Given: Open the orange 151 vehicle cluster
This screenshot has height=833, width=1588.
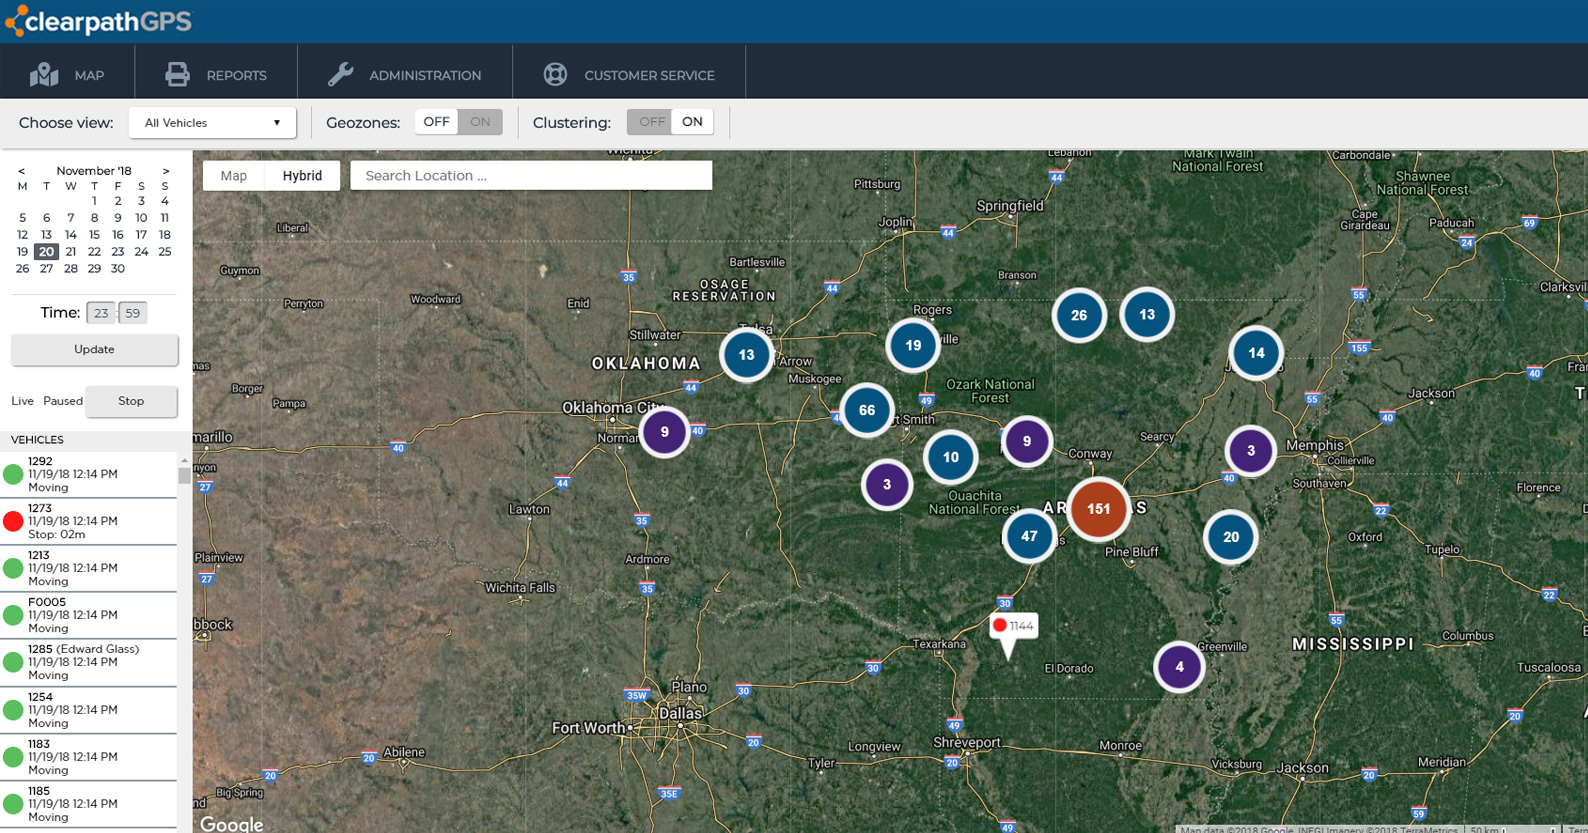Looking at the screenshot, I should coord(1098,509).
